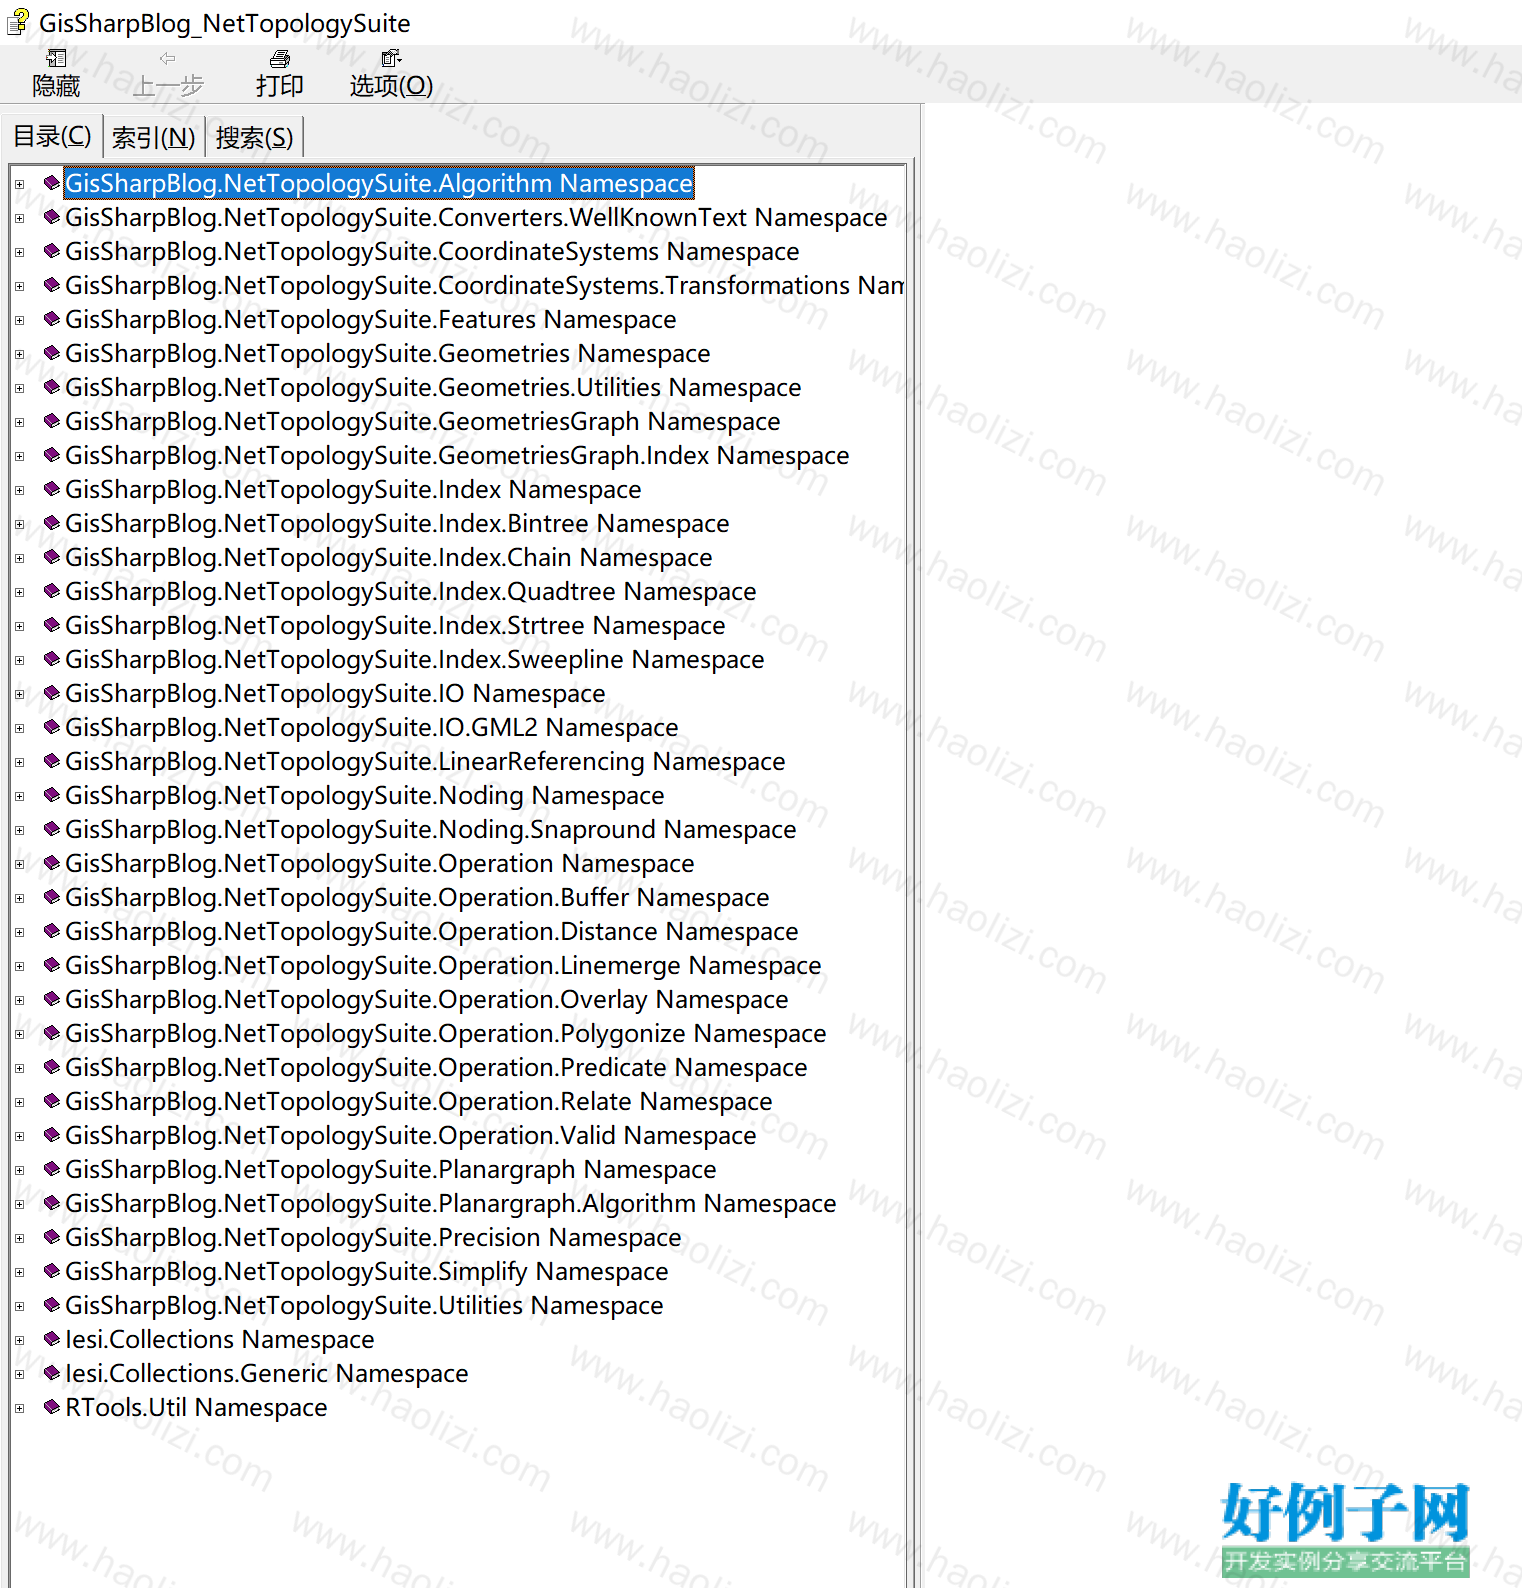Click the book icon for Operation.Overlay Namespace
This screenshot has height=1588, width=1522.
[x=52, y=999]
